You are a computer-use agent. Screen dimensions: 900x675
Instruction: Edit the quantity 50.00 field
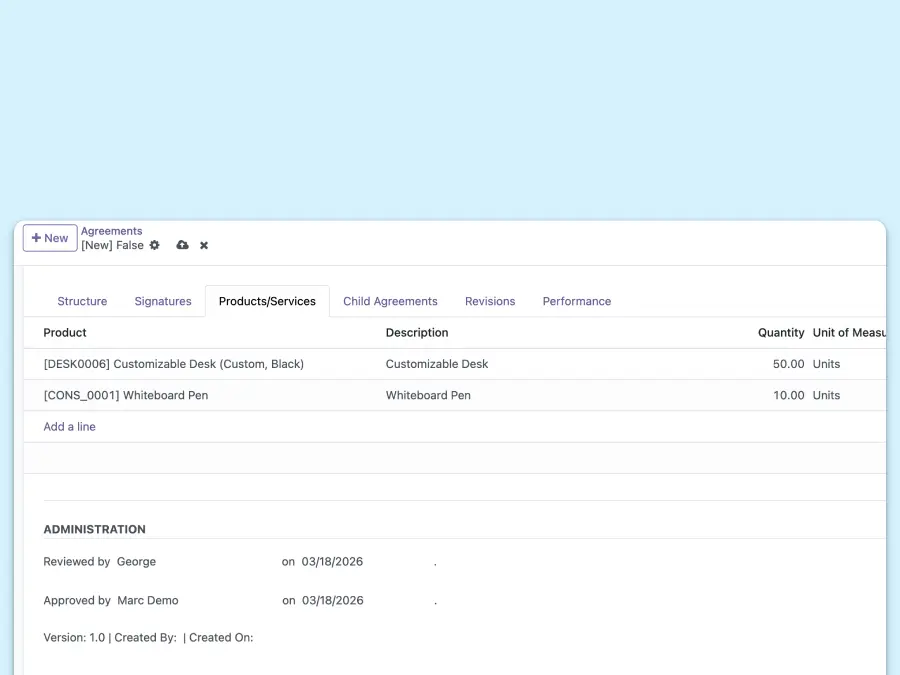[x=787, y=364]
